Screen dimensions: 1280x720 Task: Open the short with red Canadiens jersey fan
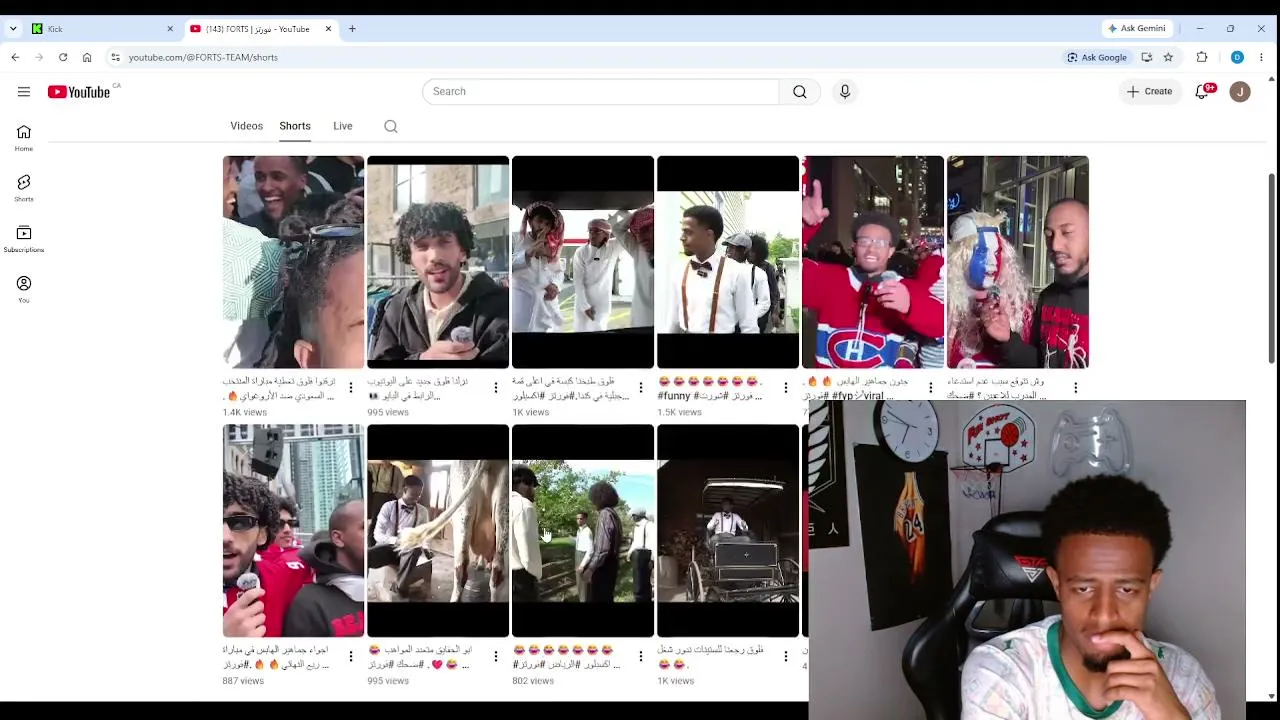point(873,262)
